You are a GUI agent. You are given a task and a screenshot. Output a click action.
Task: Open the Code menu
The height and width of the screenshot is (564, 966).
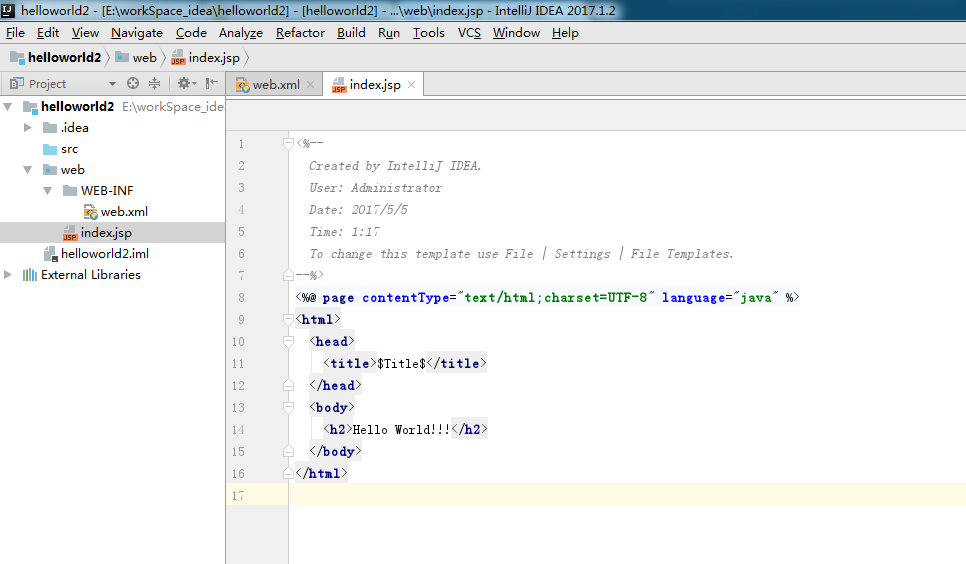point(191,33)
